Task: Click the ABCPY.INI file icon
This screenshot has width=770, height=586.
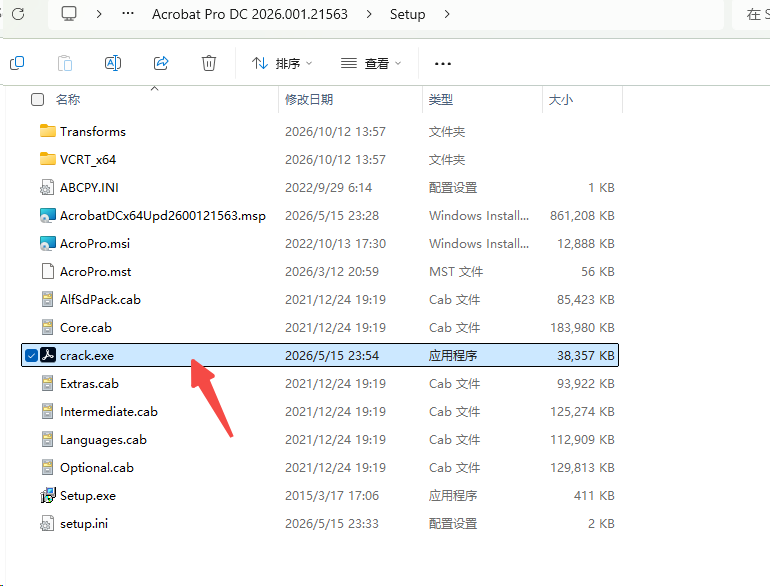Action: pos(47,187)
